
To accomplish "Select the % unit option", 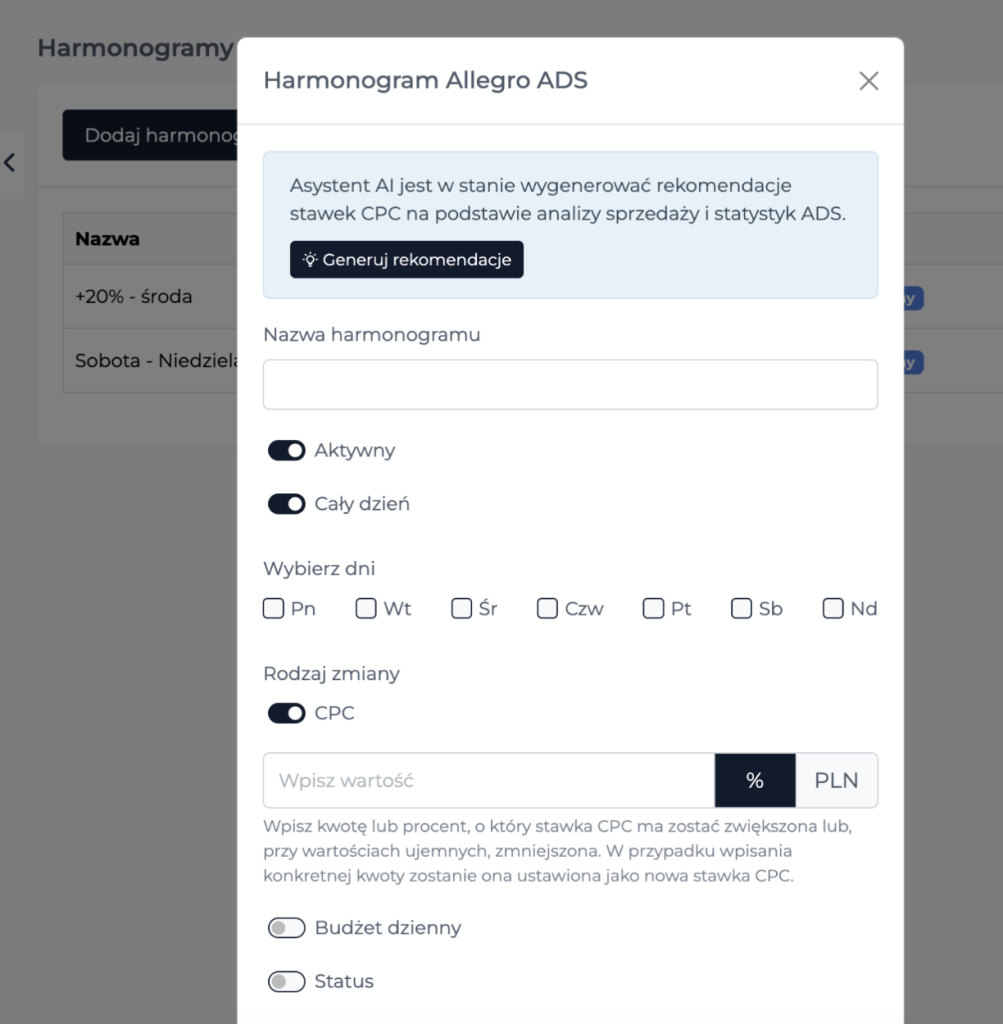I will tap(756, 780).
